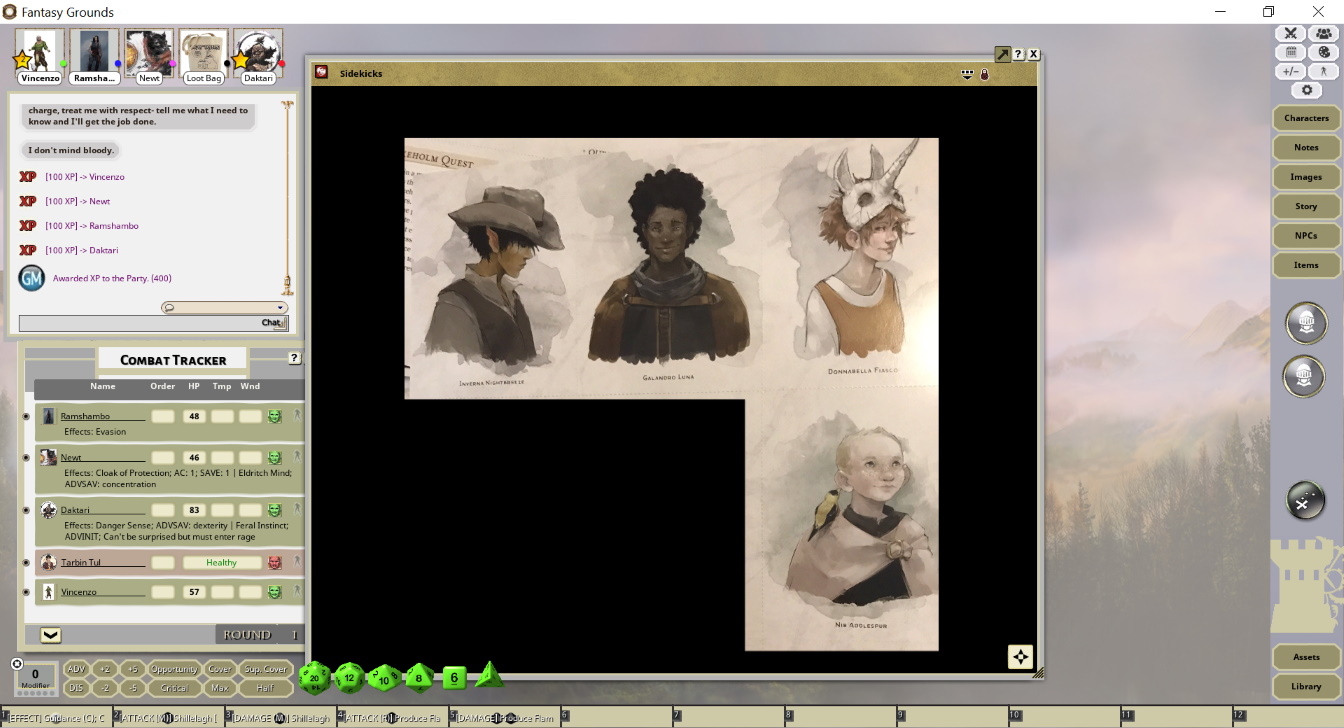Open the Items sidebar tab

tap(1306, 265)
